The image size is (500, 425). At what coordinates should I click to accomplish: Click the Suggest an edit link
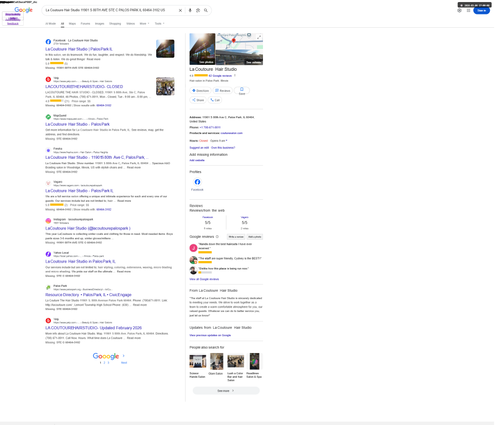tap(199, 148)
